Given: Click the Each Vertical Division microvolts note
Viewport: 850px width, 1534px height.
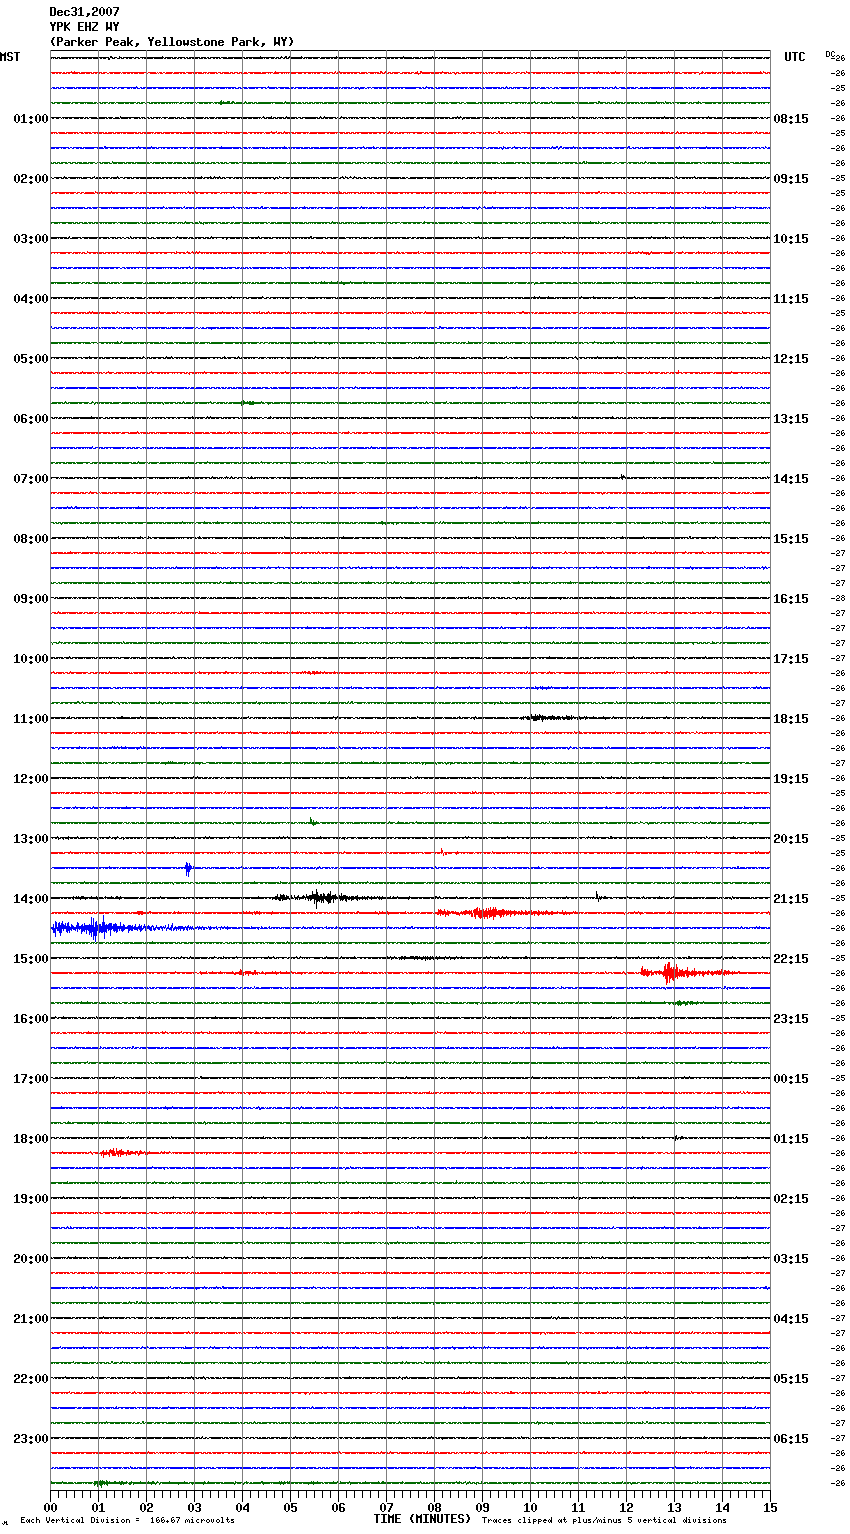Looking at the screenshot, I should coord(127,1521).
